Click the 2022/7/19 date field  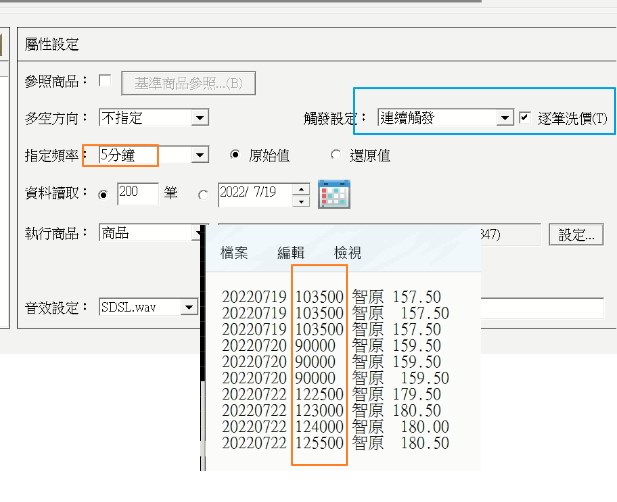point(253,193)
